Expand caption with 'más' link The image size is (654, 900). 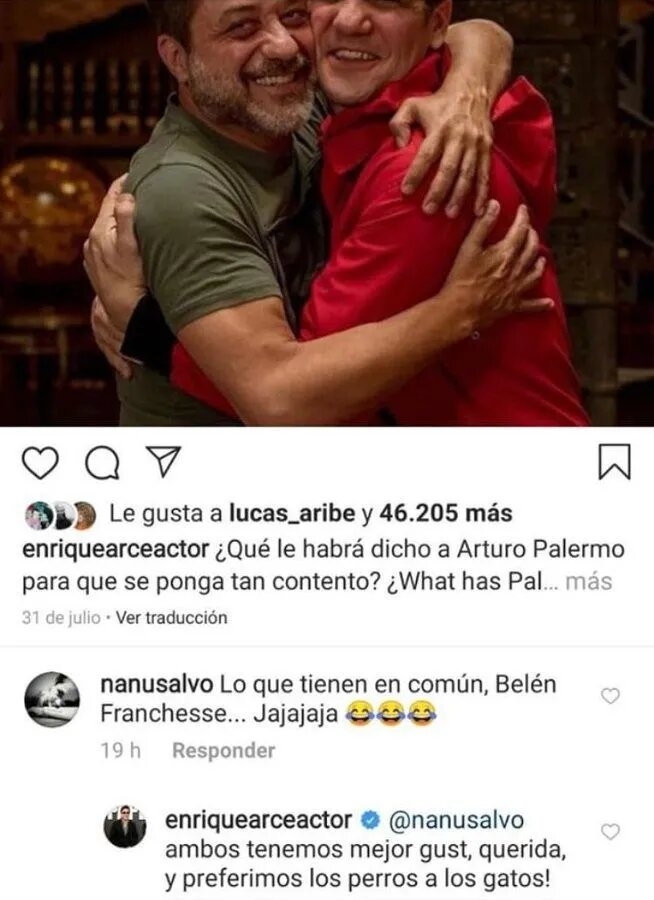589,582
